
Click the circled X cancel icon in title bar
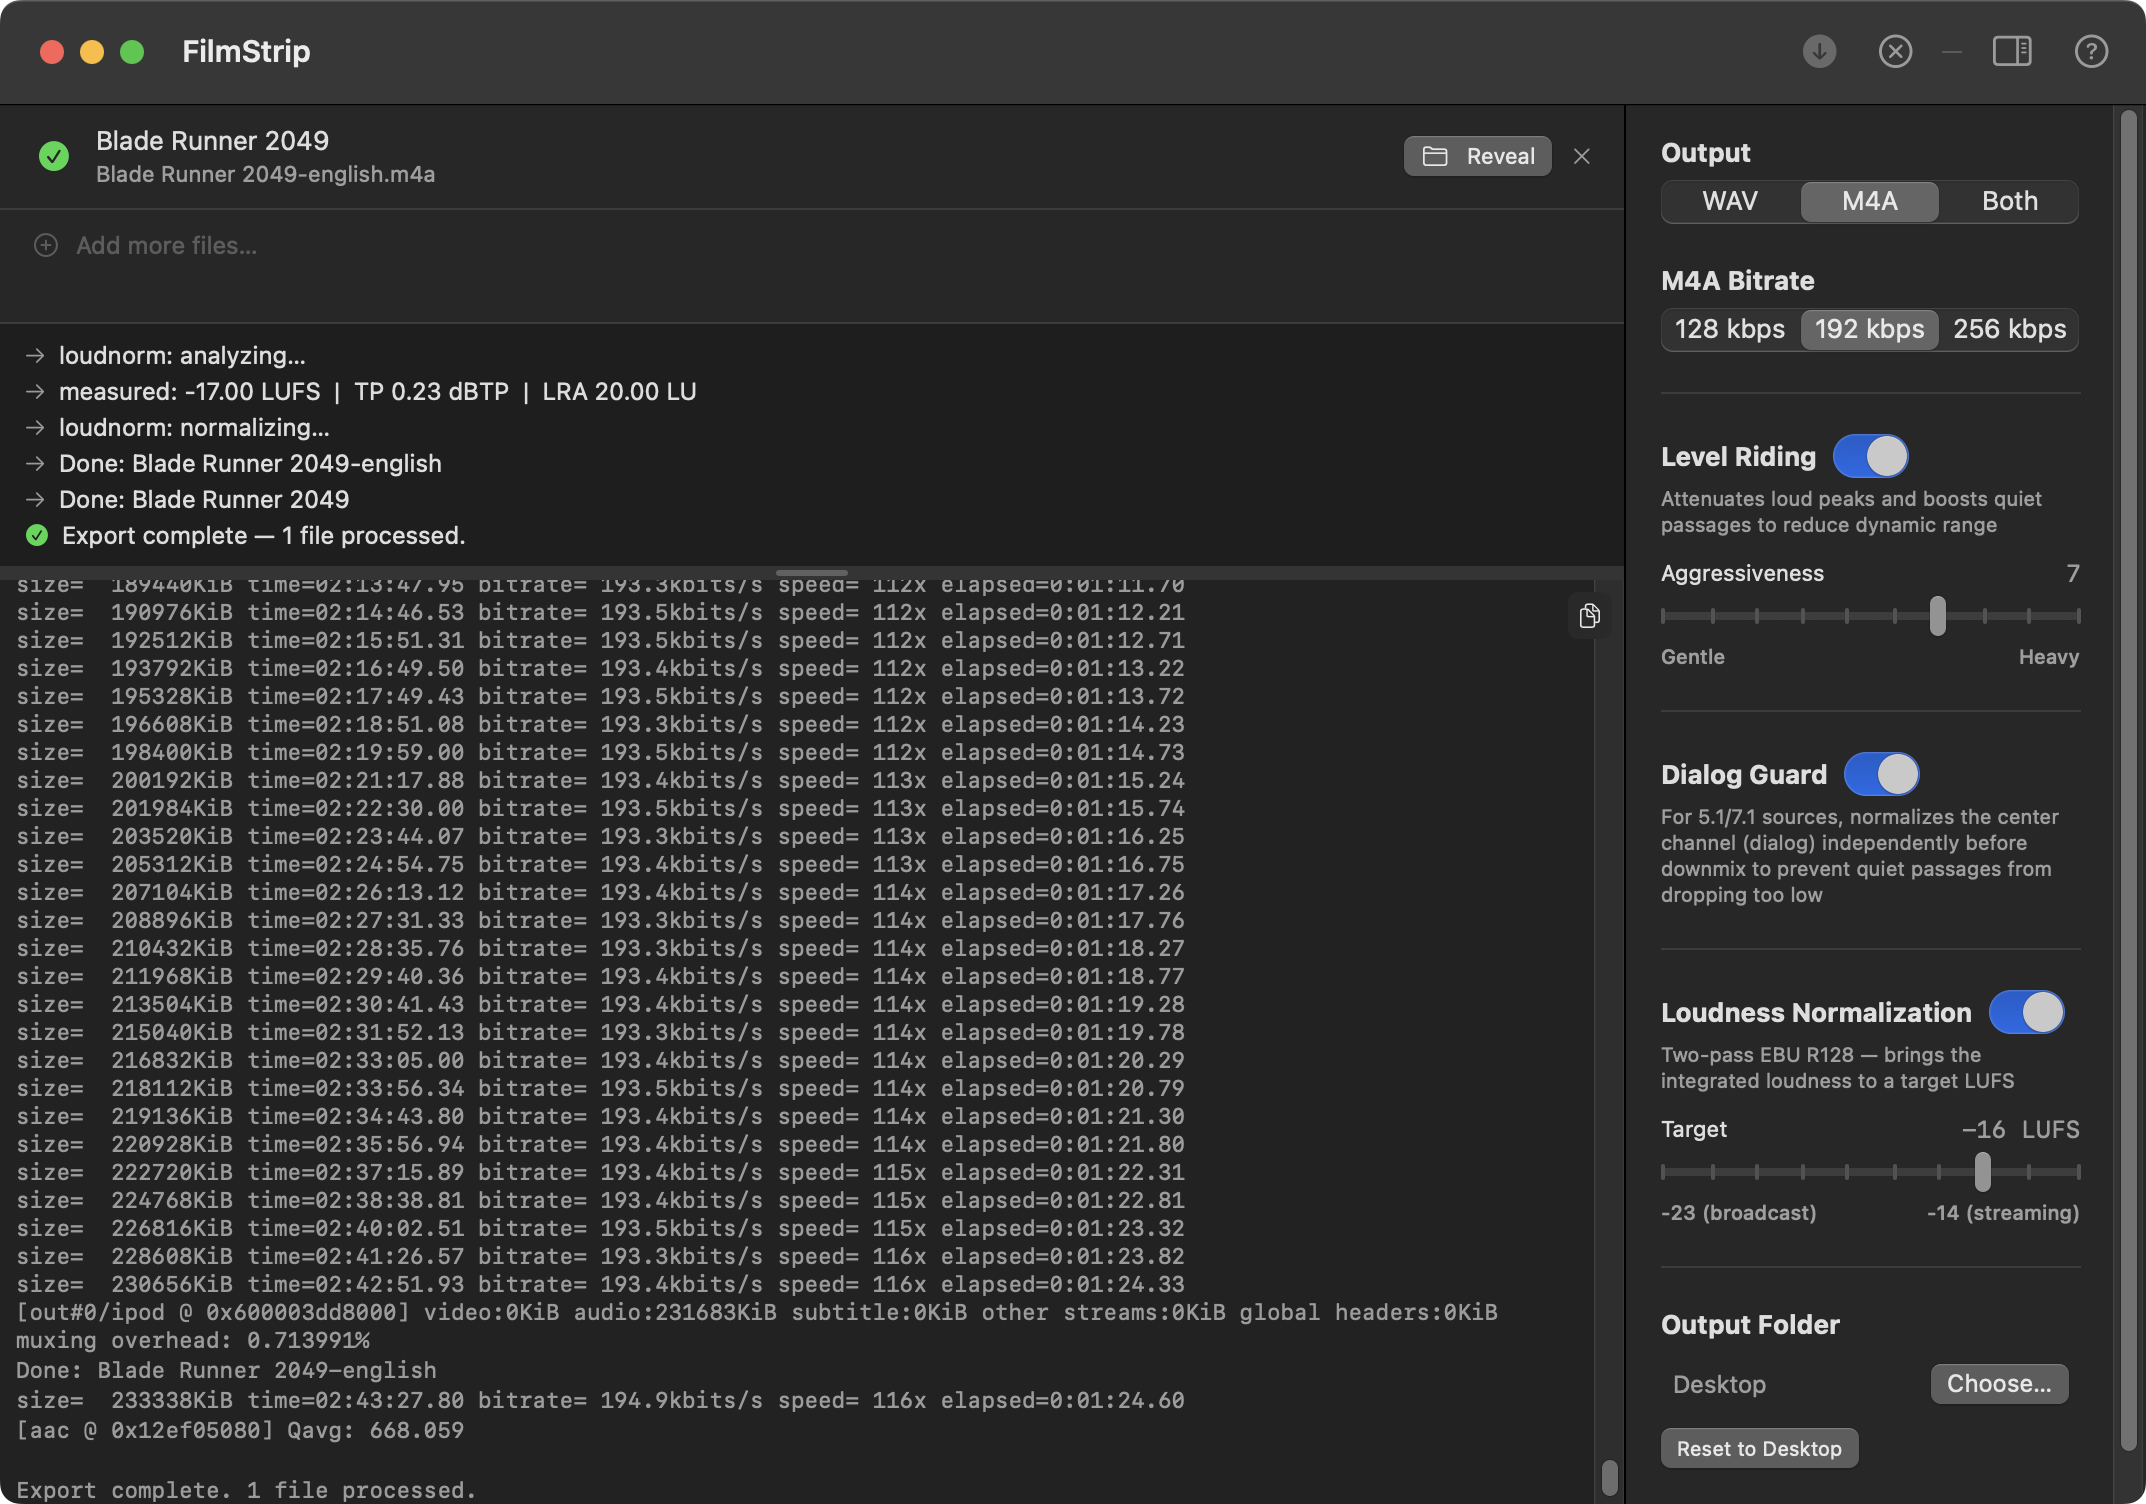tap(1895, 51)
